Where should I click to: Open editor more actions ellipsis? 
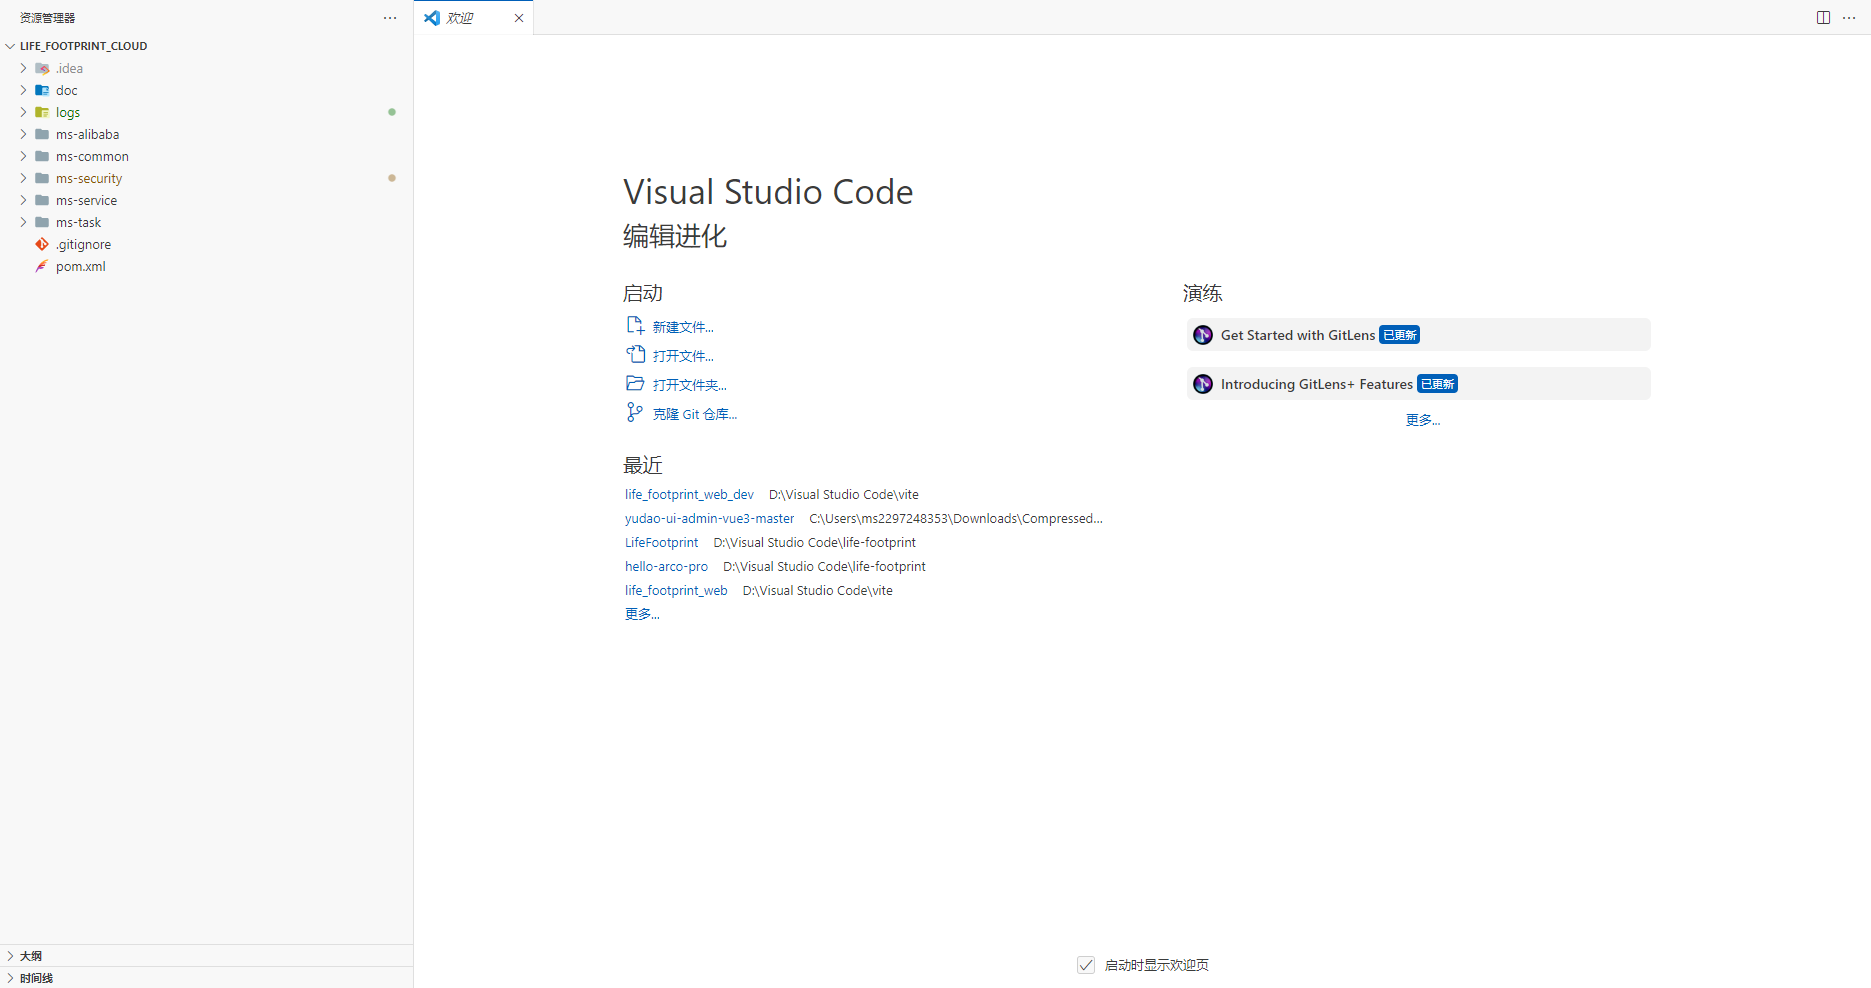click(x=1849, y=18)
